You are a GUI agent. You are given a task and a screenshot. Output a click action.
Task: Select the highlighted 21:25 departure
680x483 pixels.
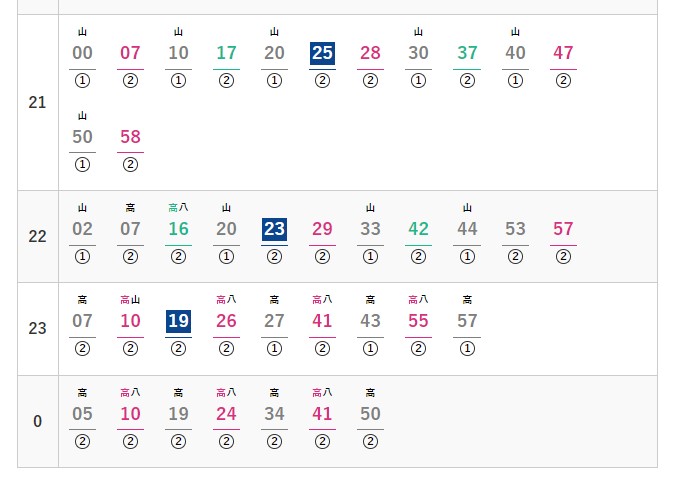coord(322,53)
